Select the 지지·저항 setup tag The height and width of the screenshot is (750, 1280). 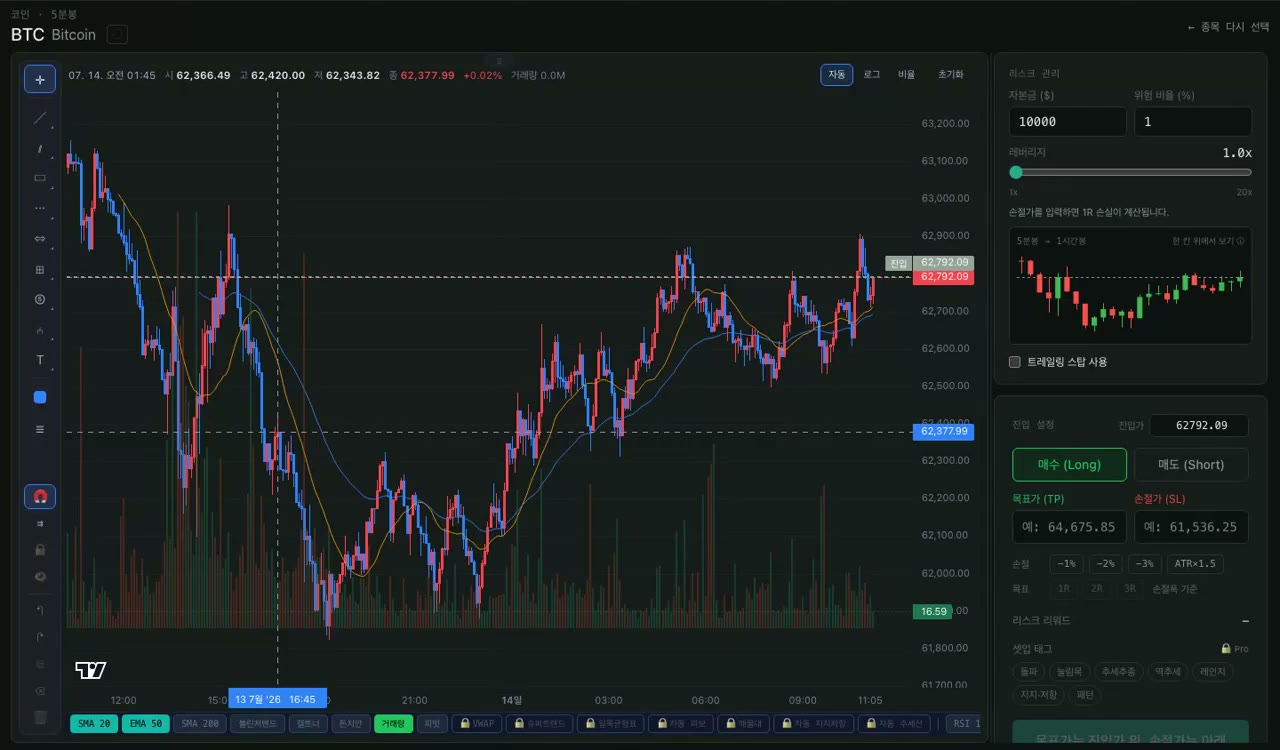tap(1038, 695)
